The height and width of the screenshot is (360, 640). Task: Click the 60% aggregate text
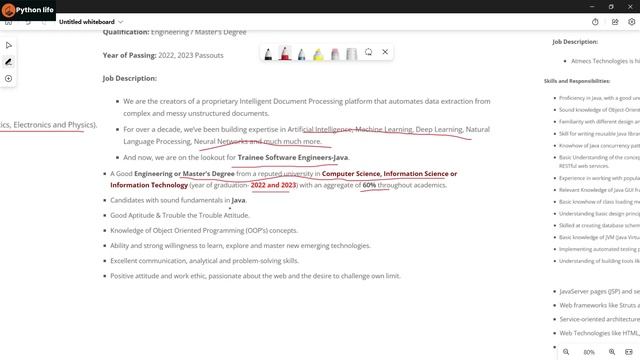pos(369,185)
